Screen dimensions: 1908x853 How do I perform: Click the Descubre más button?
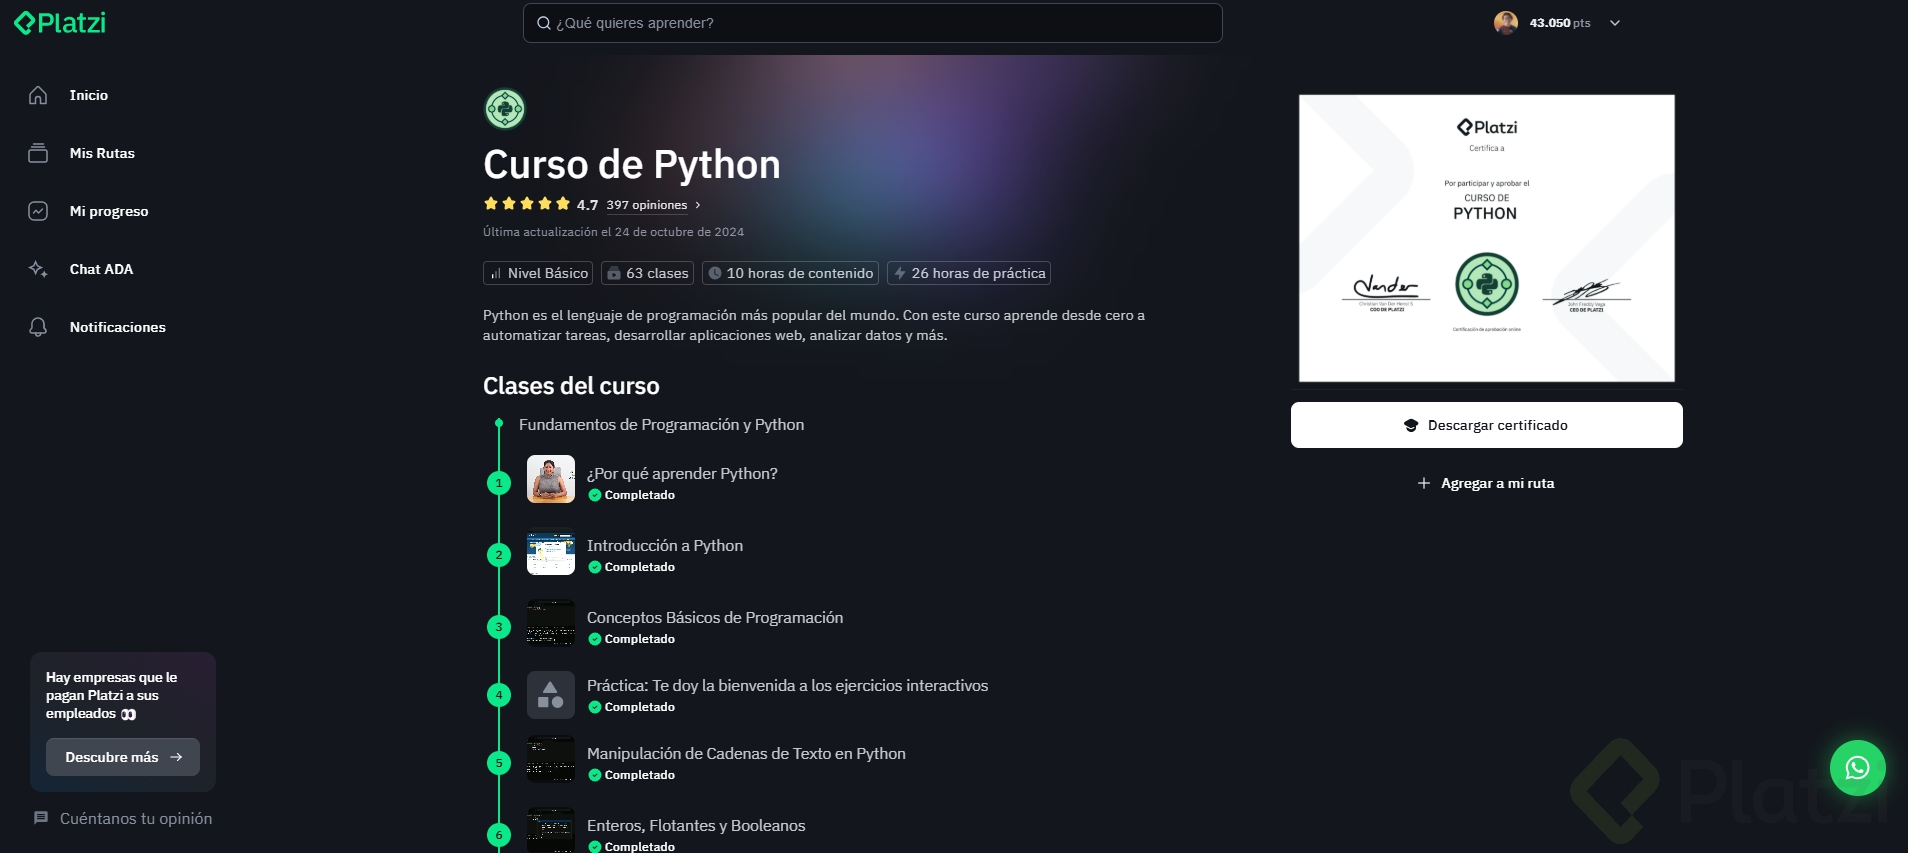(123, 757)
